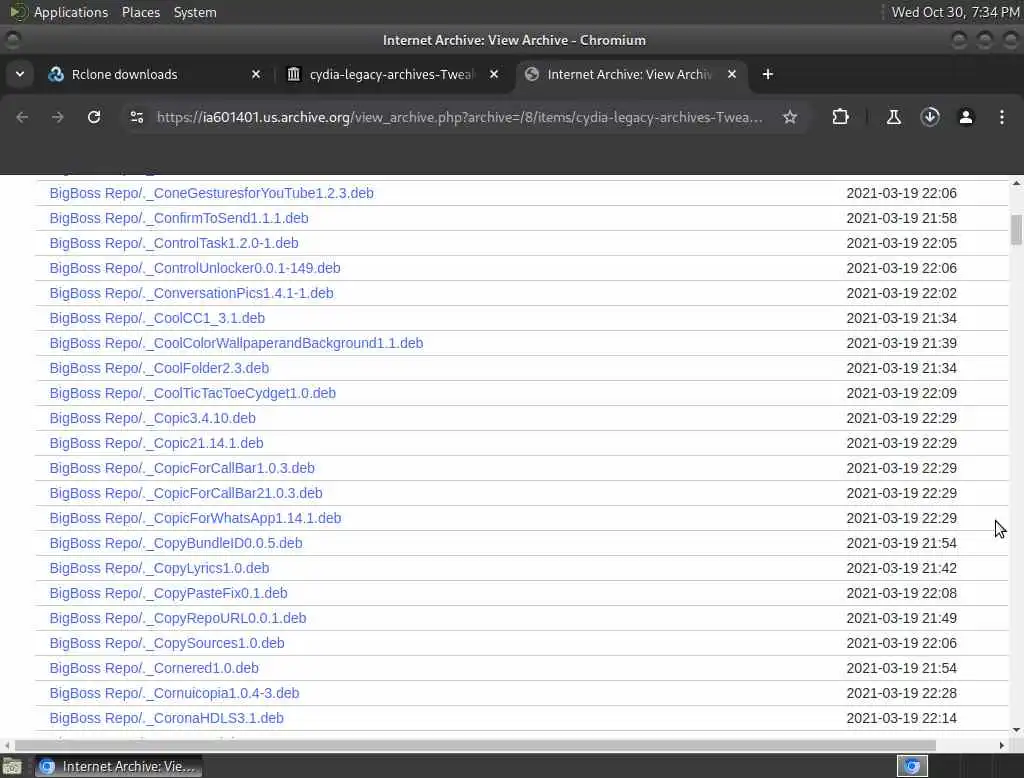
Task: Switch to cydia-legacy-archives tab
Action: click(x=392, y=74)
